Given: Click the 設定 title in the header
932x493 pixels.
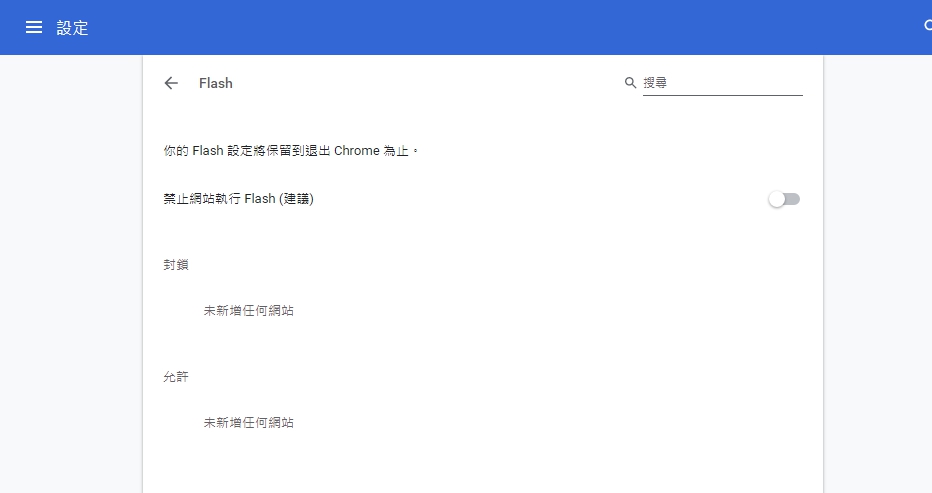Looking at the screenshot, I should pos(73,28).
